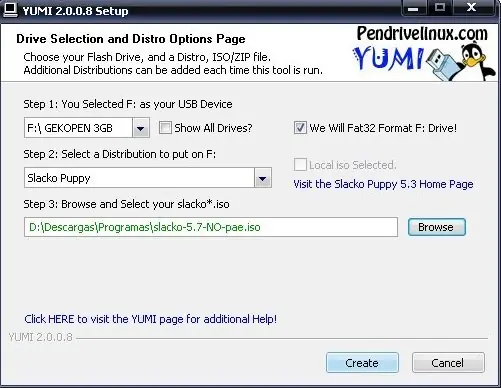Screen dimensions: 501x388
Task: Click the Step 2 Select a Distribution label
Action: (x=120, y=154)
